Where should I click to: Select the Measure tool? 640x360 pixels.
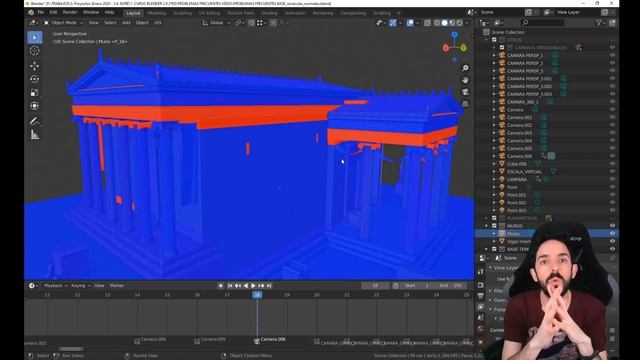click(35, 135)
